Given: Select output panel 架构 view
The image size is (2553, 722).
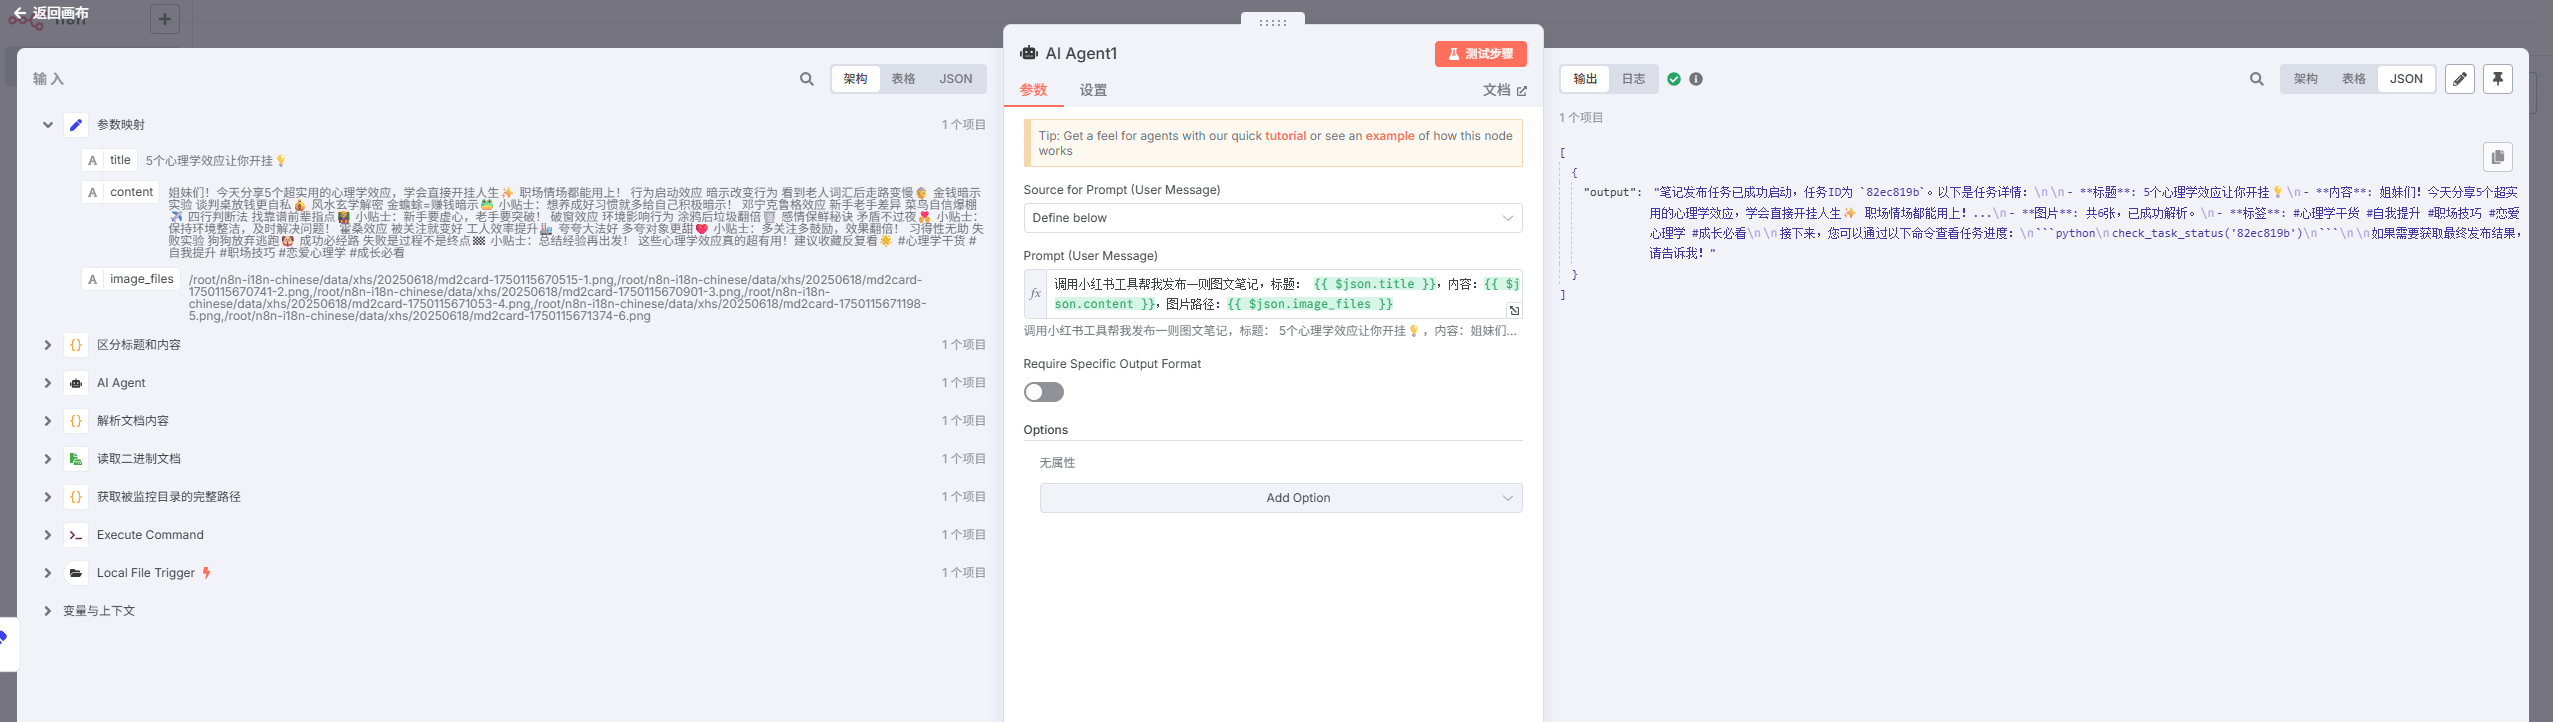Looking at the screenshot, I should click(x=2305, y=79).
